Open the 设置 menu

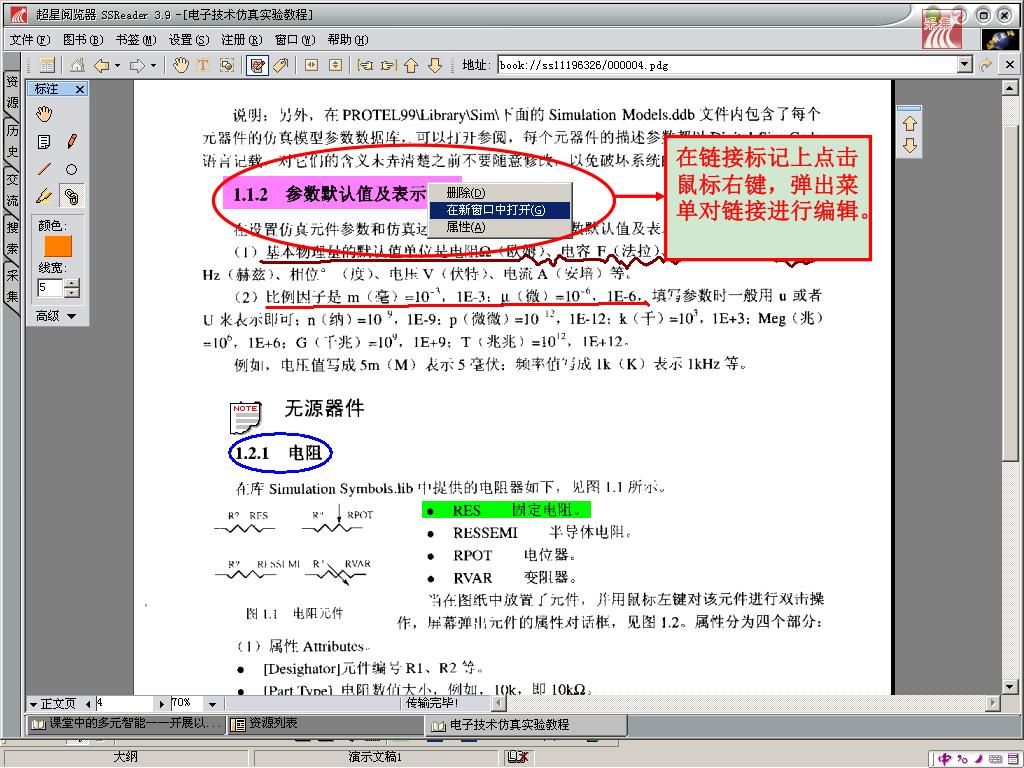point(189,40)
